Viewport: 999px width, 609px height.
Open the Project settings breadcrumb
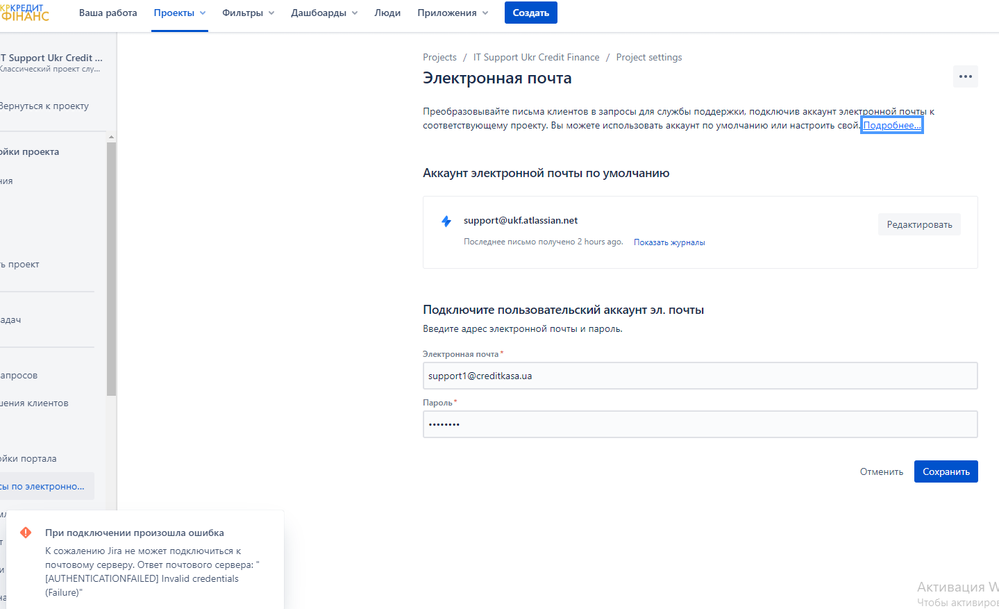pyautogui.click(x=649, y=57)
